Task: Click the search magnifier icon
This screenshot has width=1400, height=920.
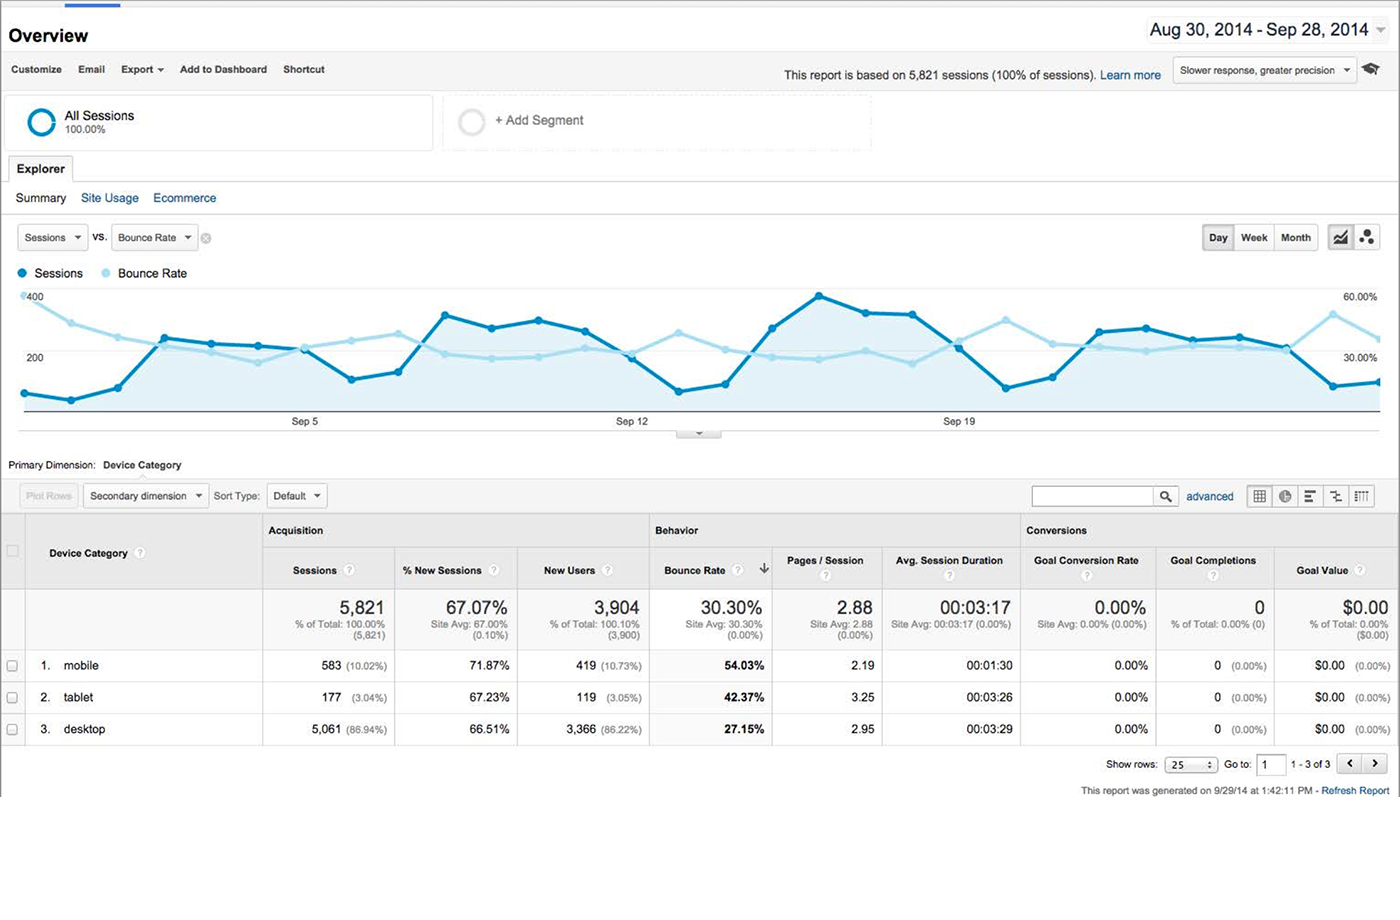Action: coord(1166,496)
